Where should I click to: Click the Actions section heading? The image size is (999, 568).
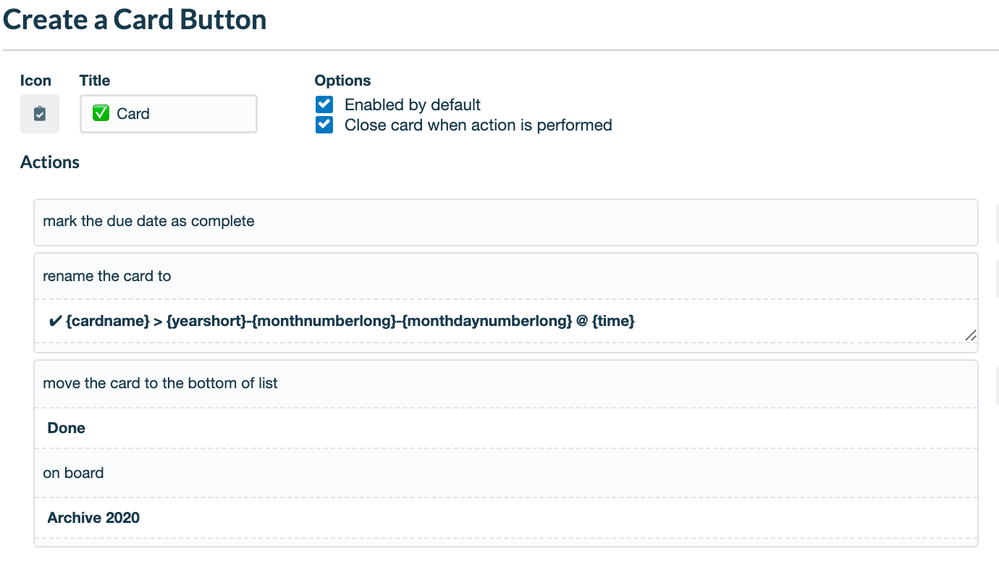tap(50, 162)
